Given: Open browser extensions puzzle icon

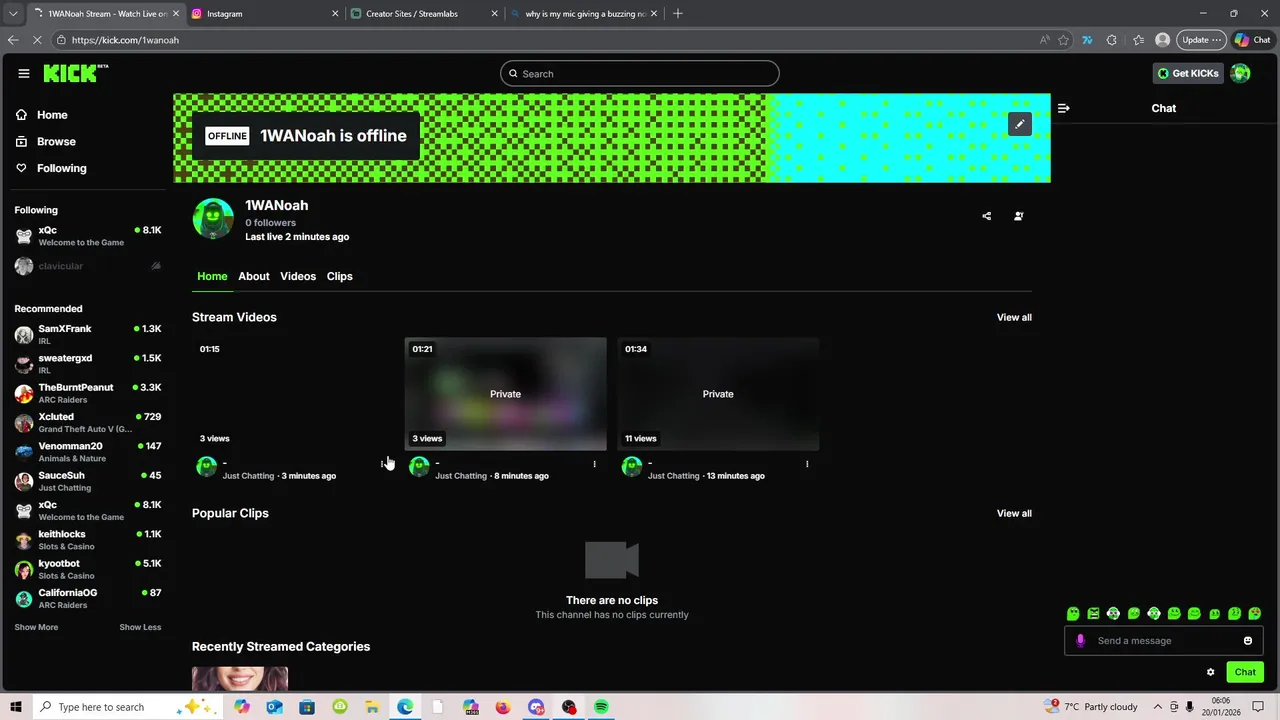Looking at the screenshot, I should click(x=1112, y=40).
